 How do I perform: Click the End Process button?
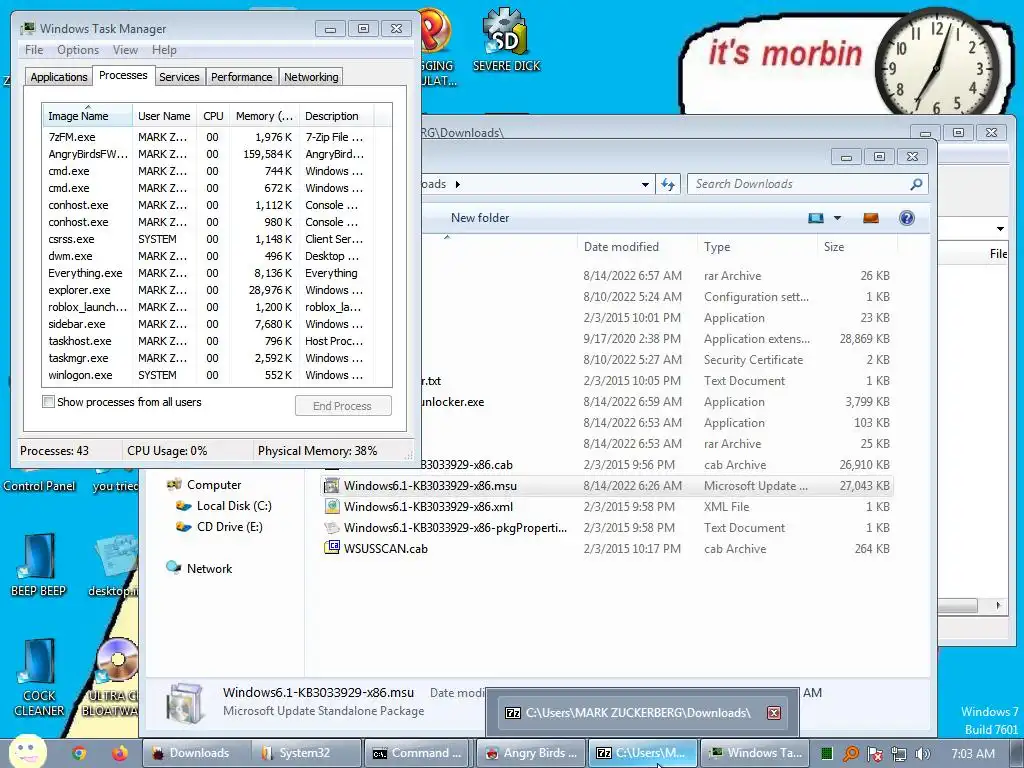343,406
